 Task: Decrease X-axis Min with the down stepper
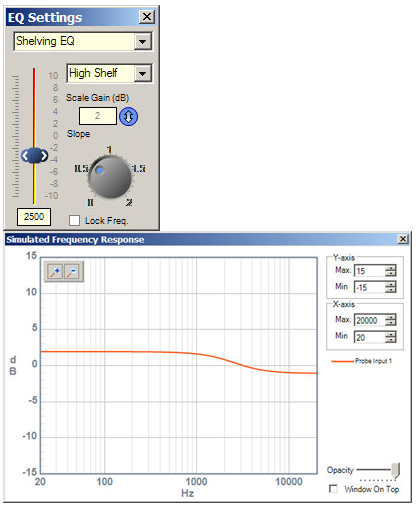(x=391, y=340)
